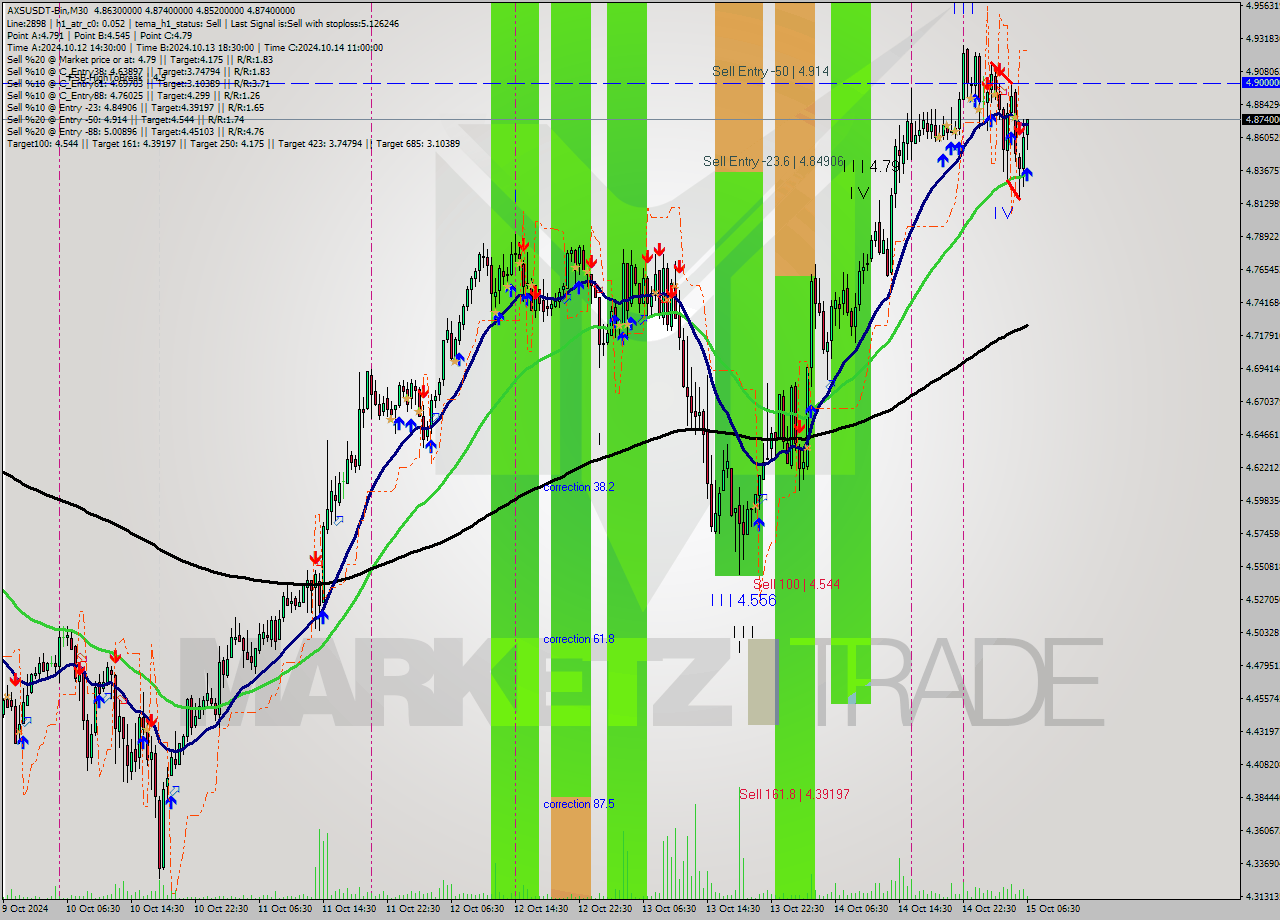Click the '9 Oct 2024' date label

pos(27,909)
